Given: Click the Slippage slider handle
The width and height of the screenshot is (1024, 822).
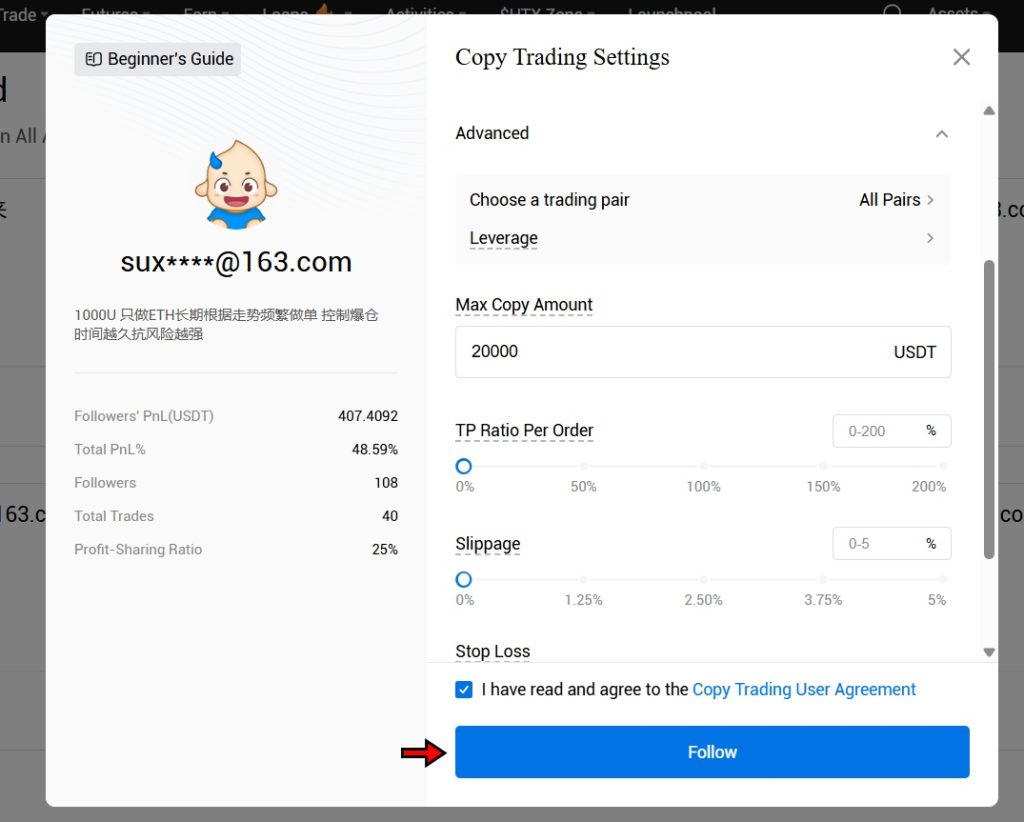Looking at the screenshot, I should (463, 579).
